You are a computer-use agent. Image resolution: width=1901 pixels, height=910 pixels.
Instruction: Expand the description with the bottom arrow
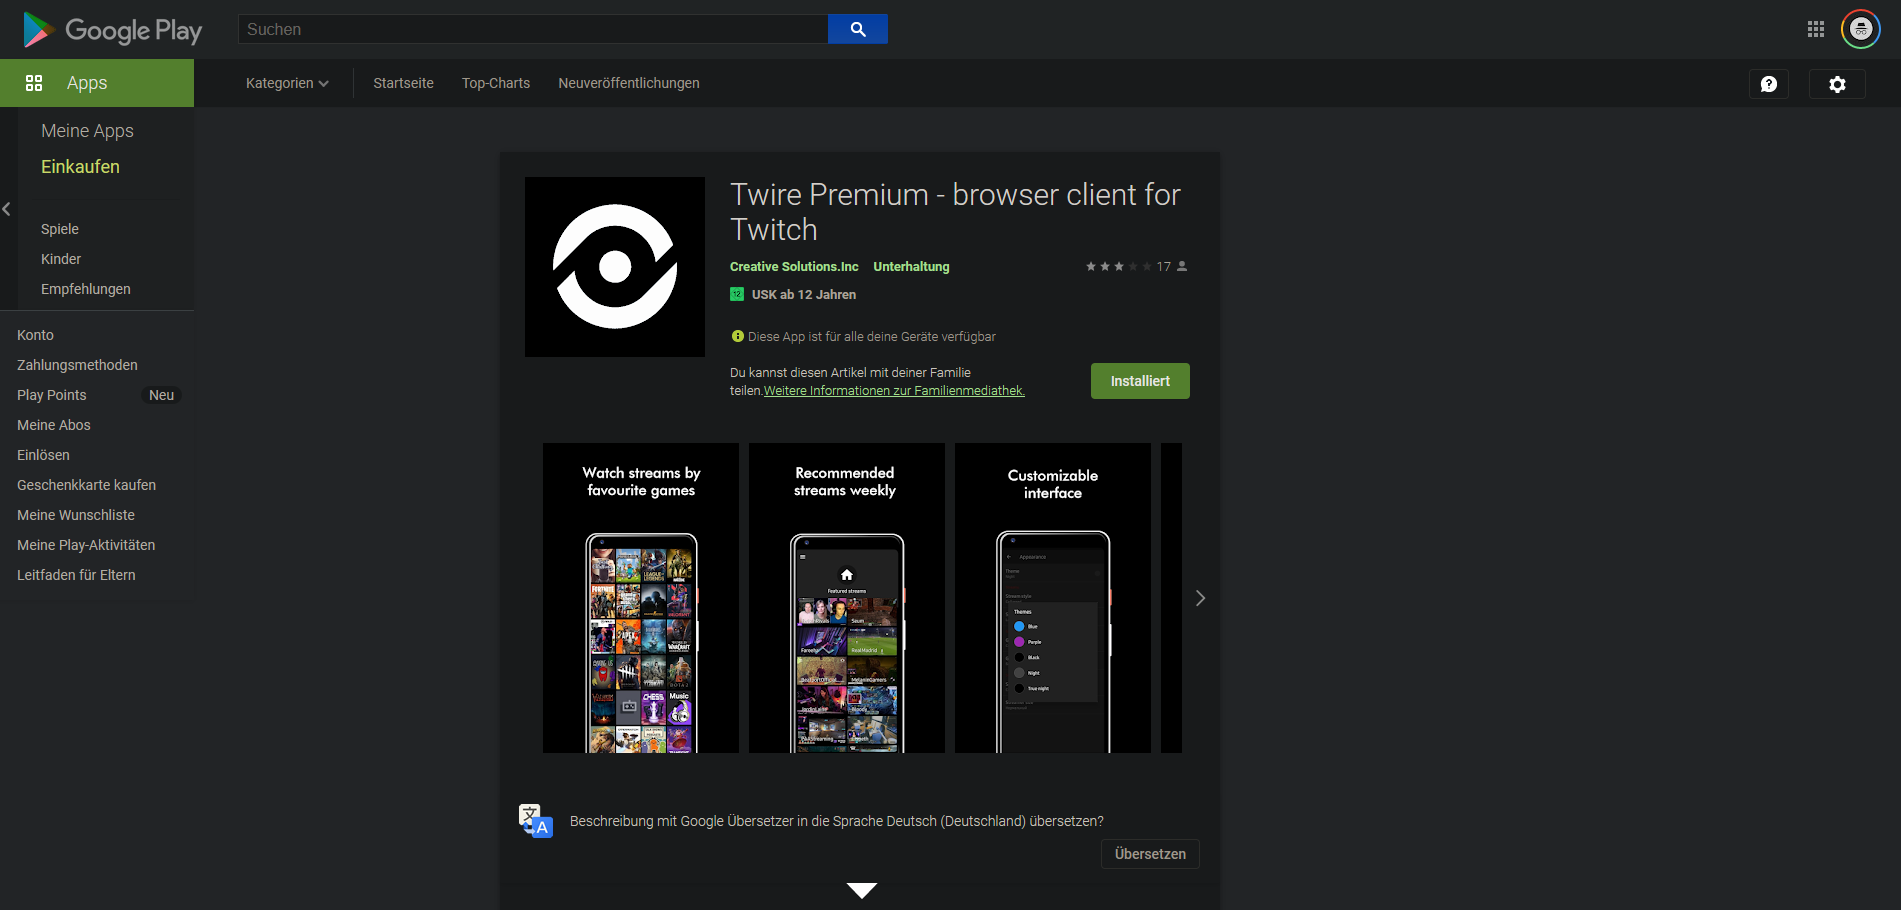(860, 890)
